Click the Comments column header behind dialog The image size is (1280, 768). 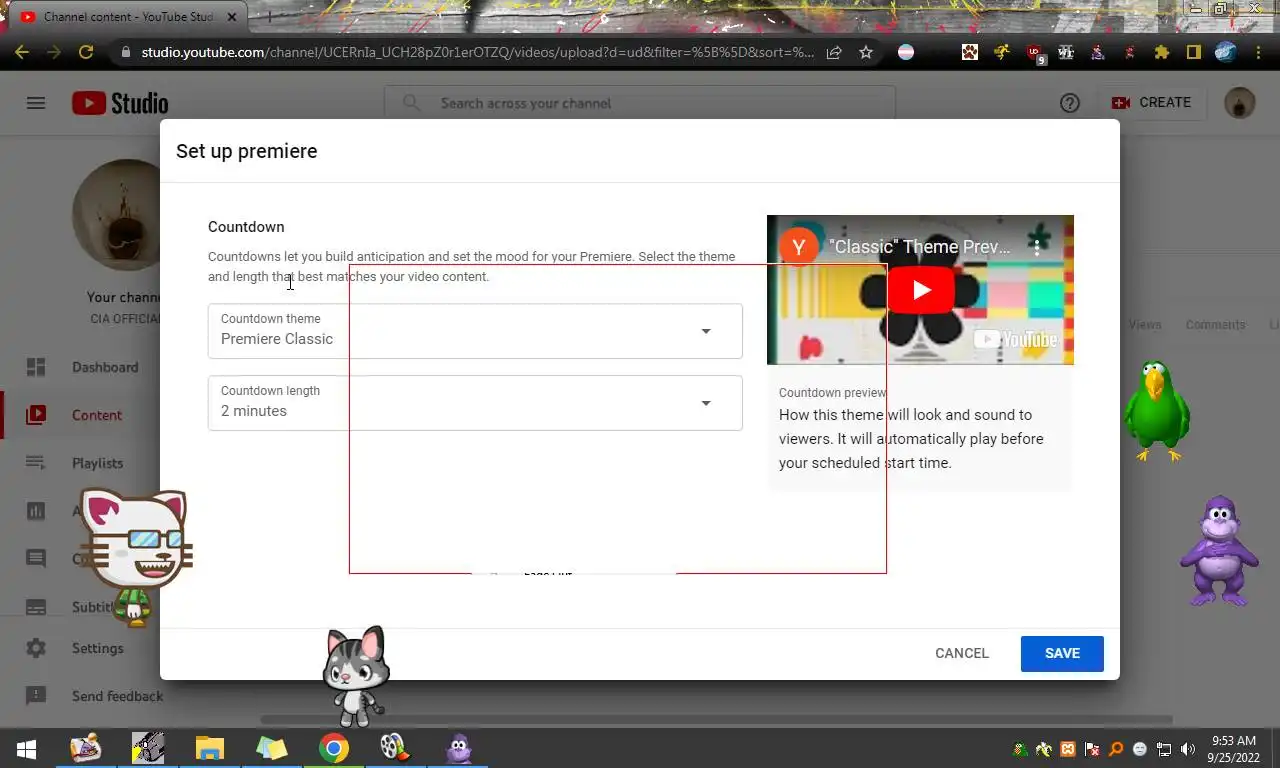[x=1215, y=325]
